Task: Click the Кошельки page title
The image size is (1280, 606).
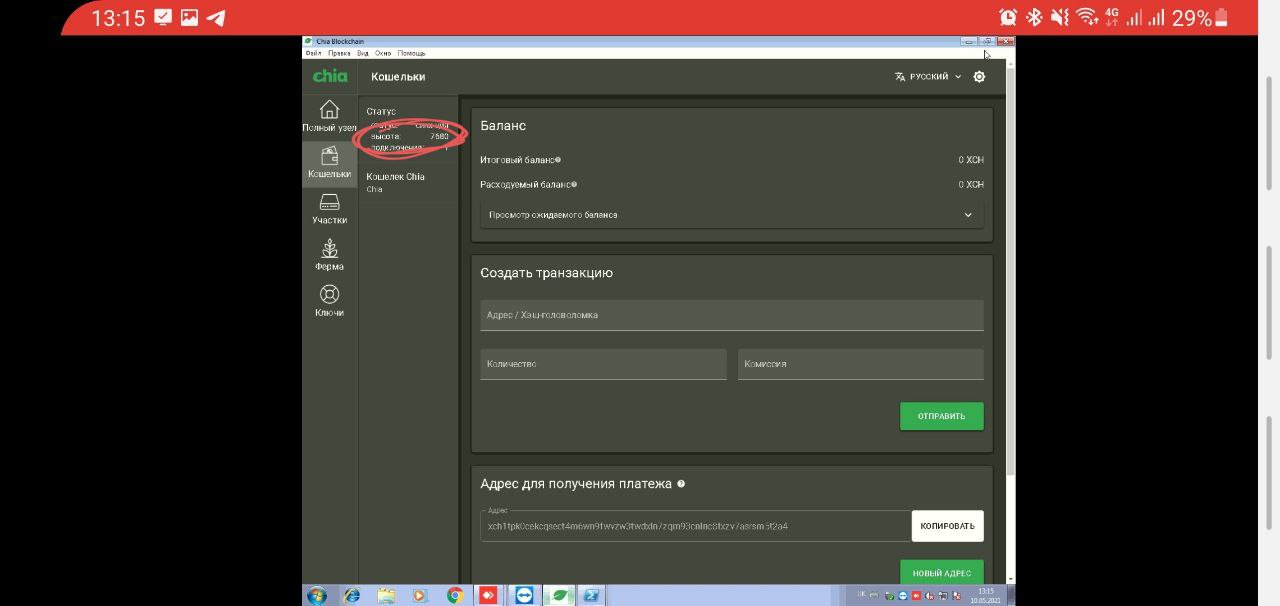Action: click(x=398, y=77)
